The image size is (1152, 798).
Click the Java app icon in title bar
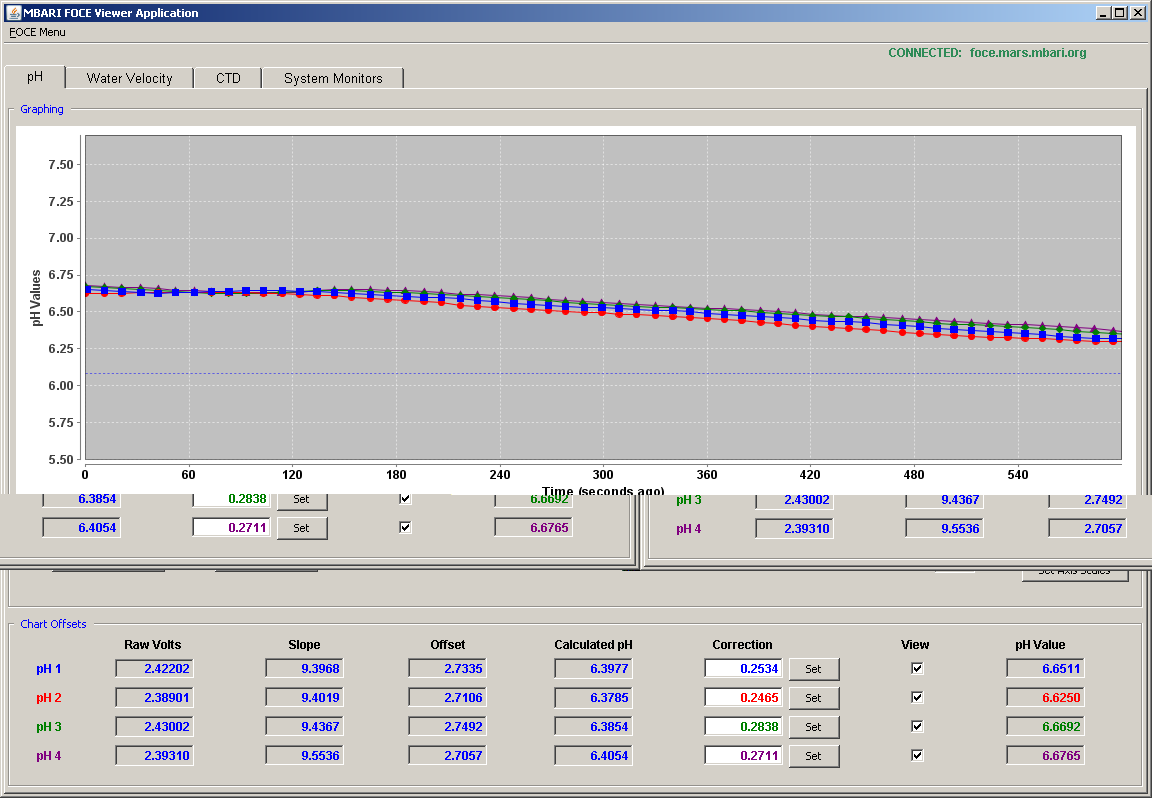coord(13,12)
